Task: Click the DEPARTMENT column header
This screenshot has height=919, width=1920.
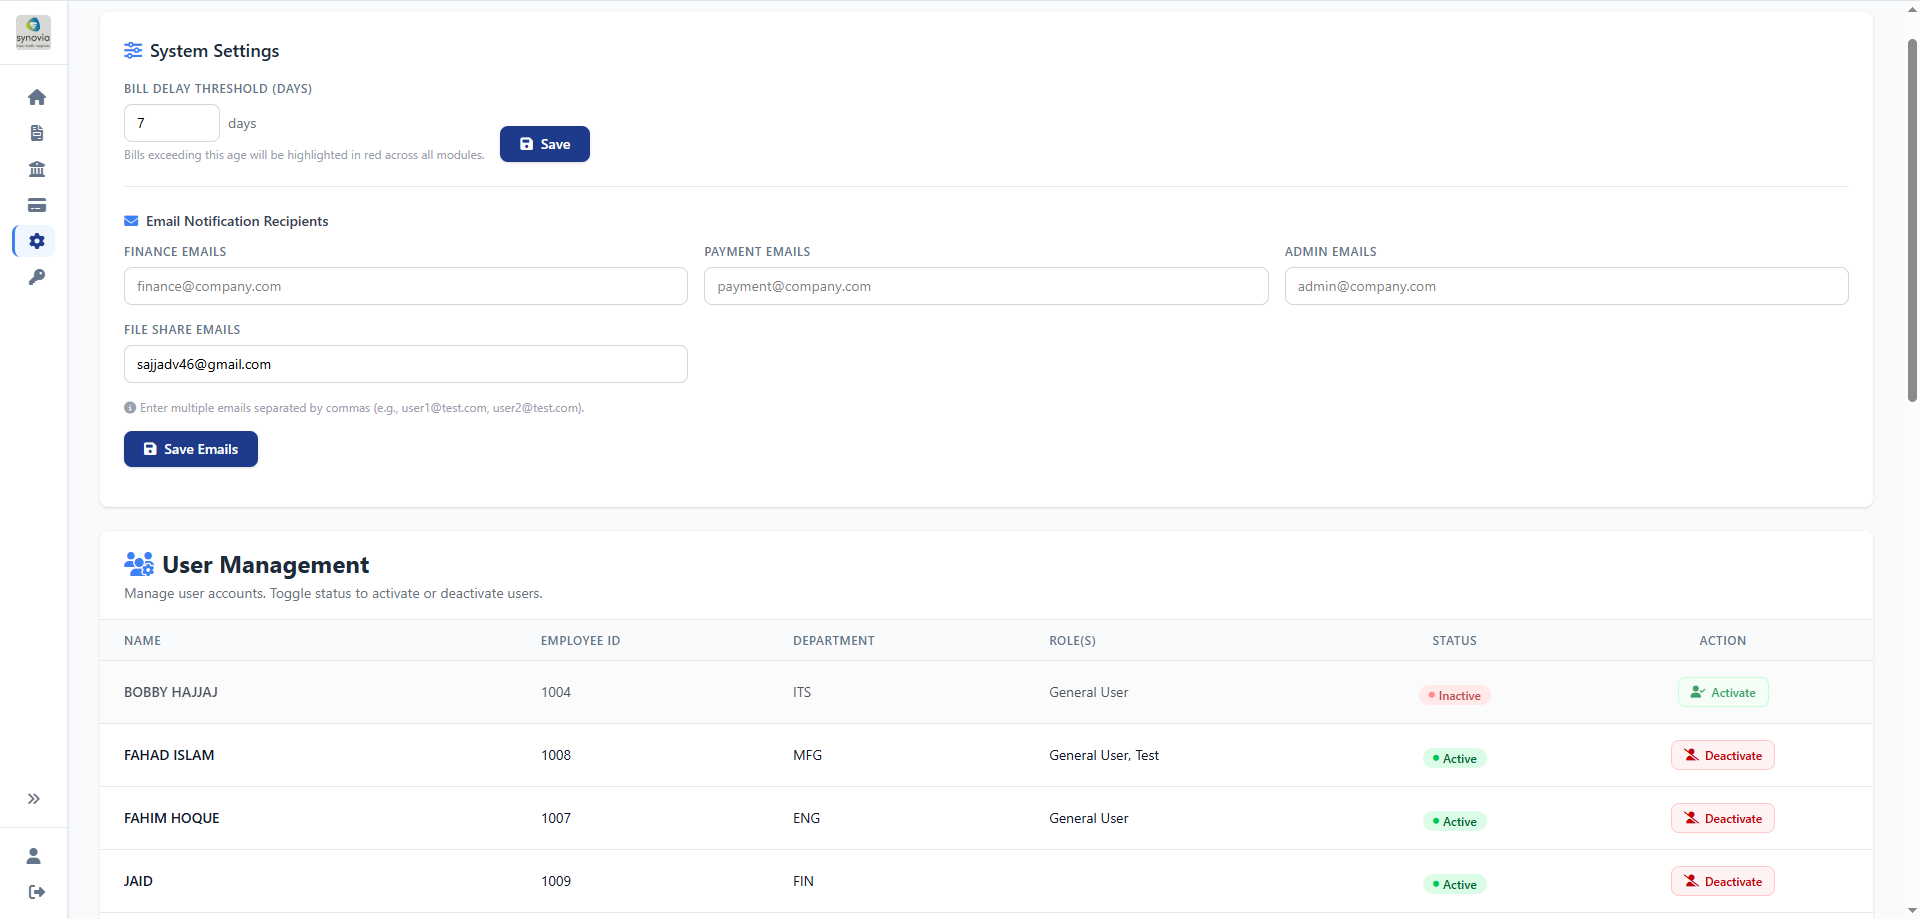Action: click(834, 641)
